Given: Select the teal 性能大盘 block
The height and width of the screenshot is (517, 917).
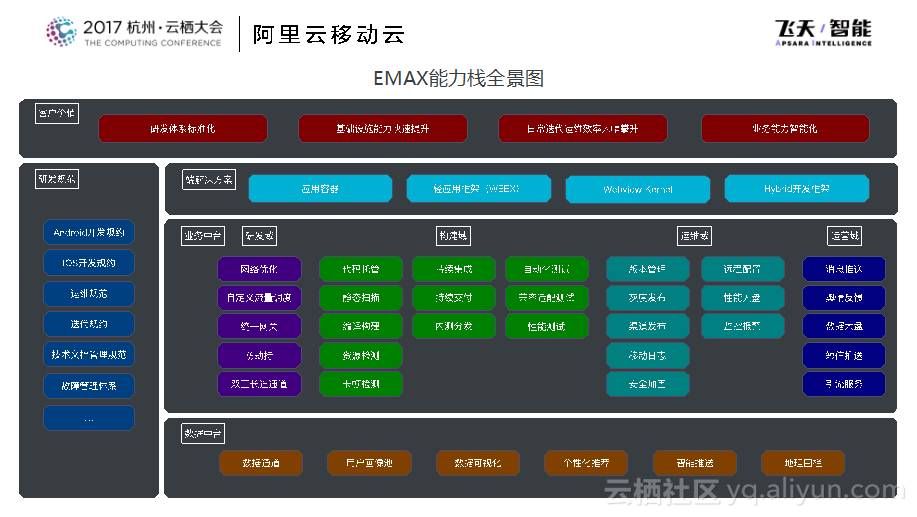Looking at the screenshot, I should [743, 298].
